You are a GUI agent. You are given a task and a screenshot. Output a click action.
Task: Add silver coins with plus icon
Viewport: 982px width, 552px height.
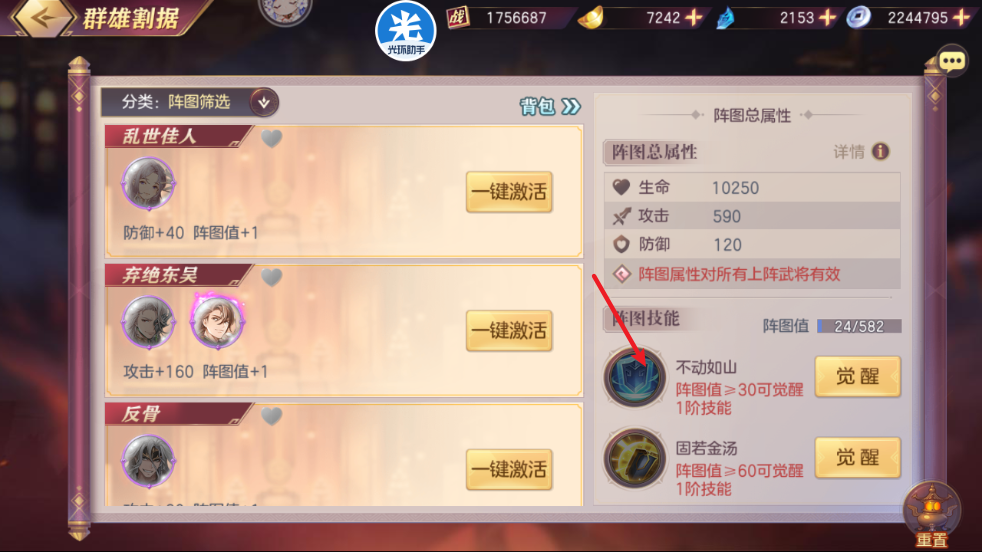(x=961, y=18)
